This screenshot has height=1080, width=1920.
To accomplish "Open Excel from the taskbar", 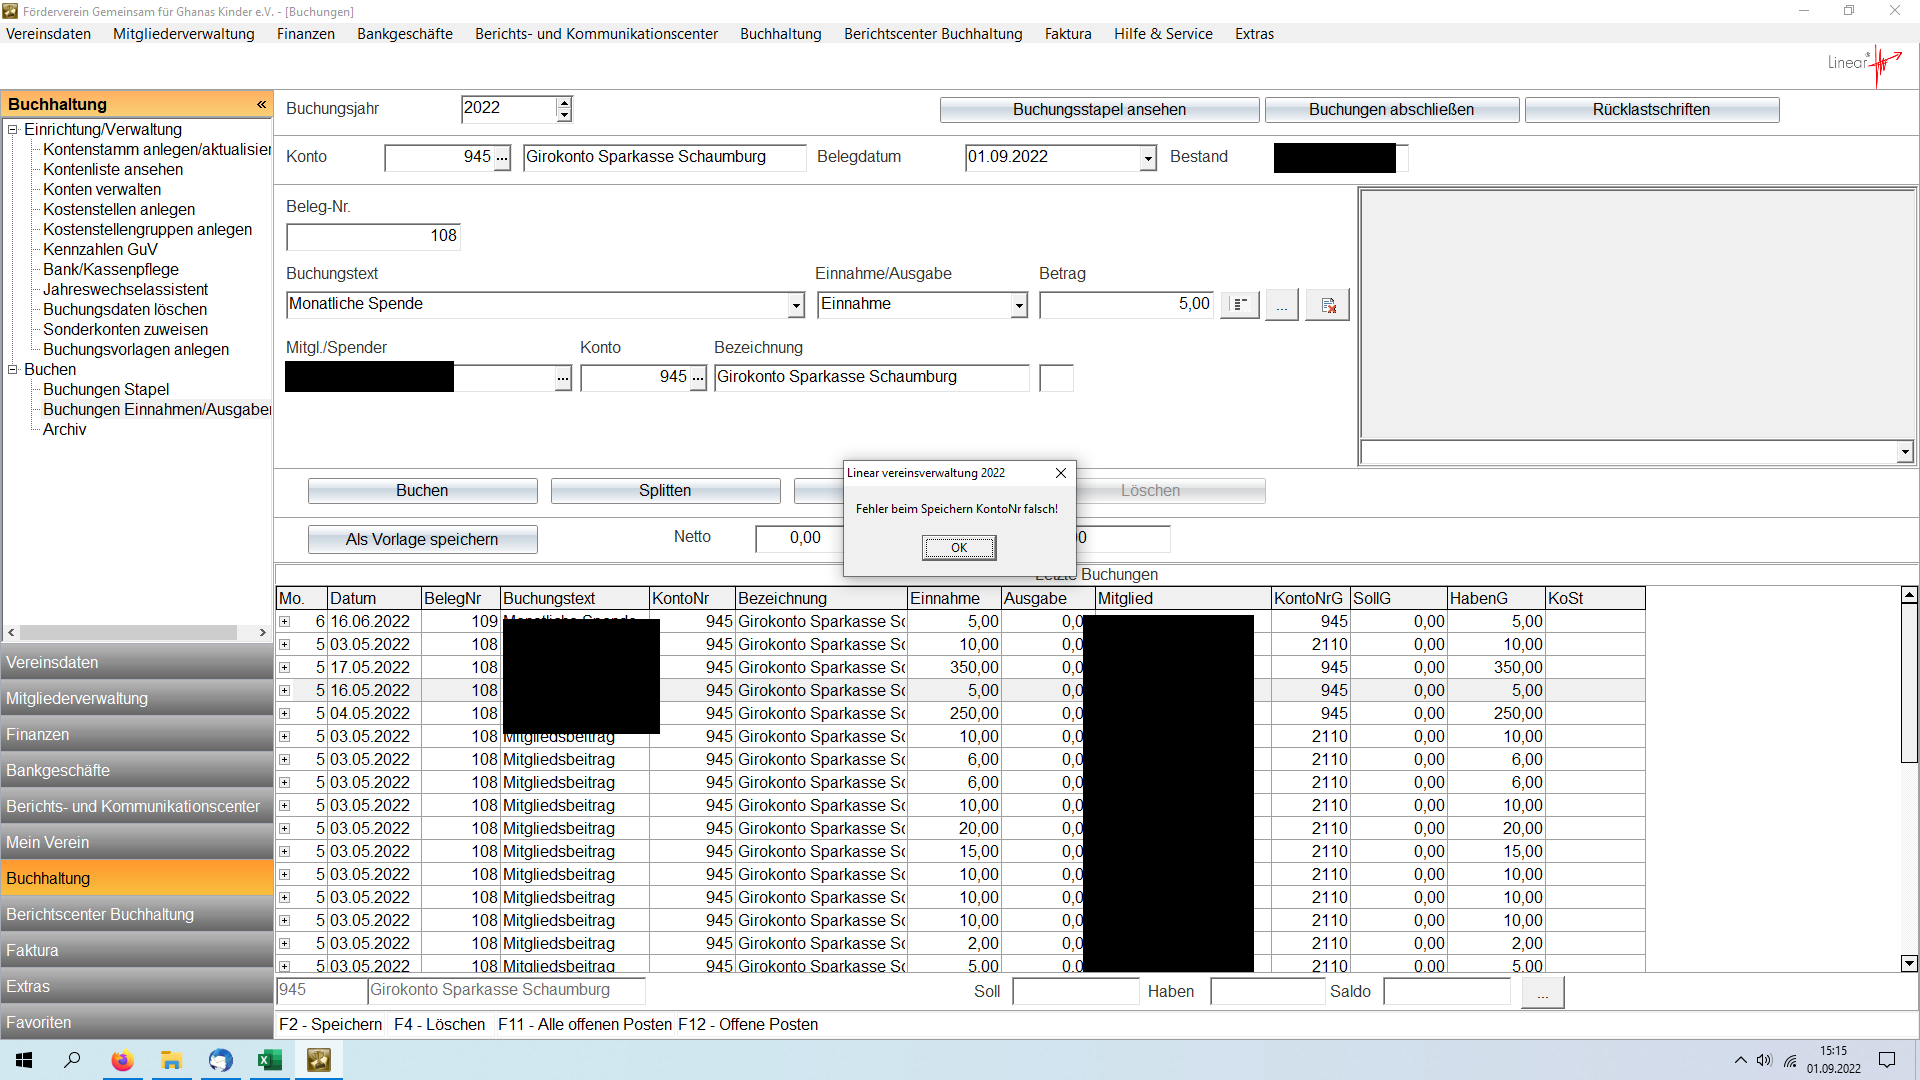I will (270, 1060).
